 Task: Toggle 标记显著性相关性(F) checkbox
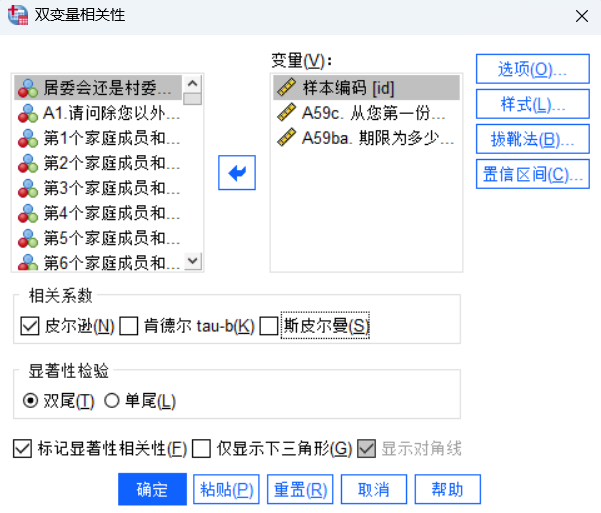point(22,449)
